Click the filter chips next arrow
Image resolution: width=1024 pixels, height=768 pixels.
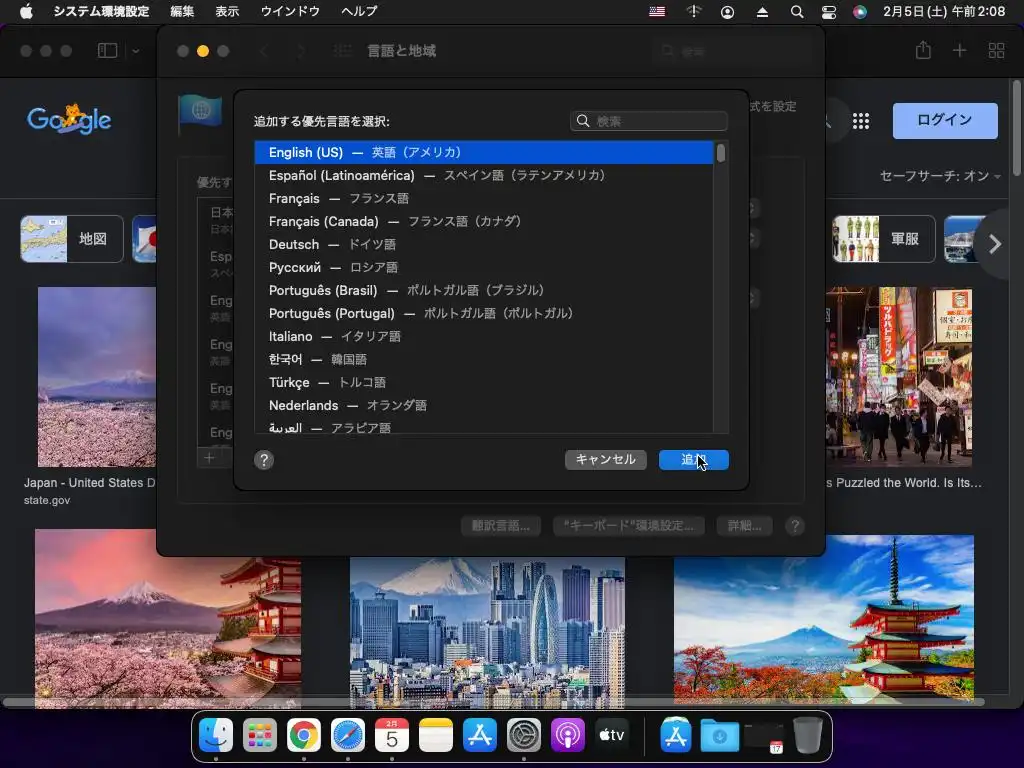tap(995, 244)
